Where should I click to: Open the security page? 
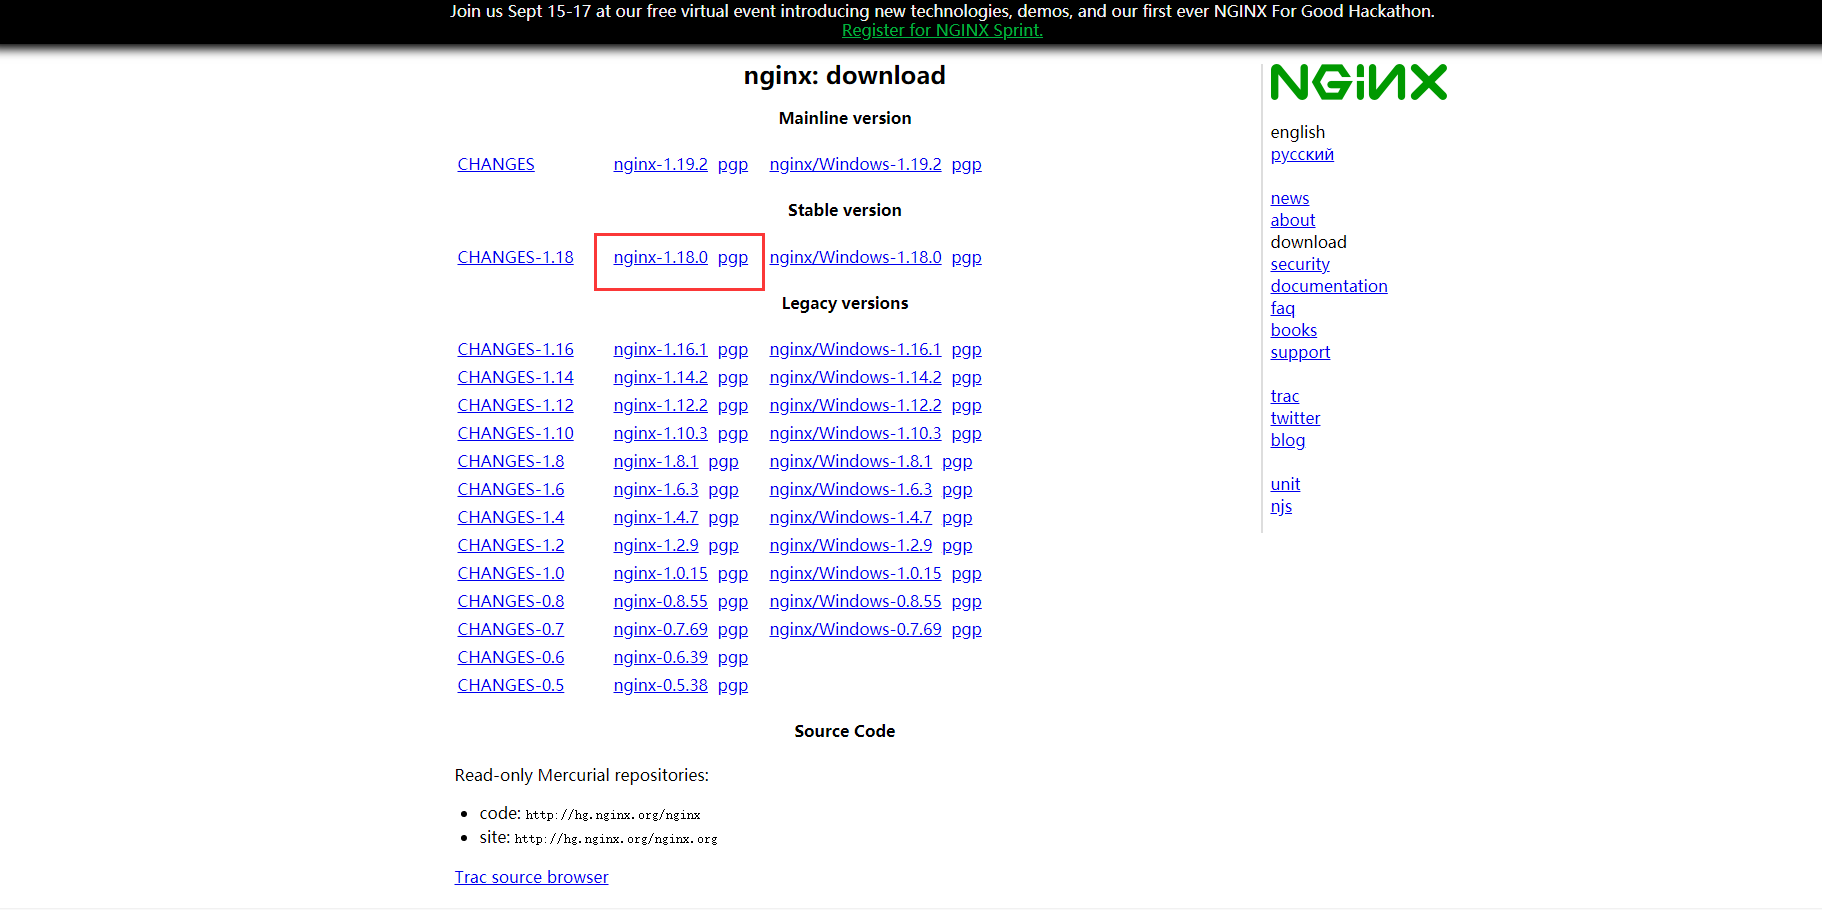(x=1300, y=264)
